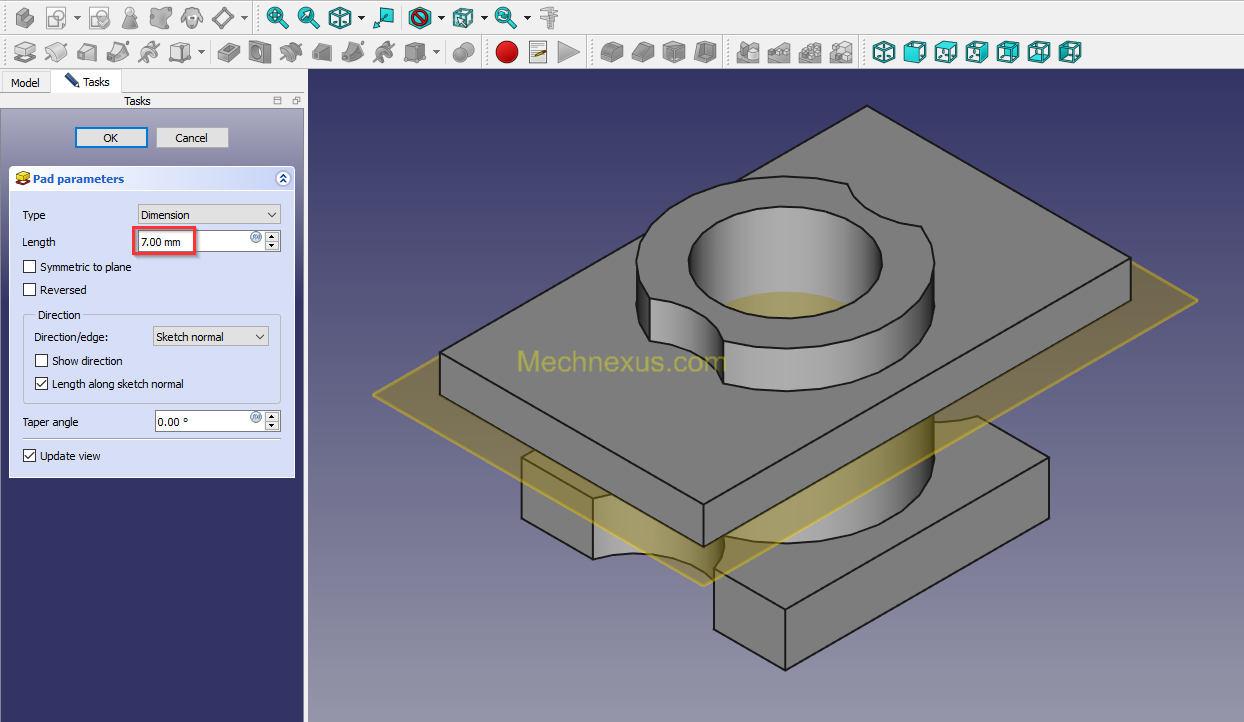Open Draw style dropdown arrow
Screen dimensions: 1244x722
coord(361,18)
